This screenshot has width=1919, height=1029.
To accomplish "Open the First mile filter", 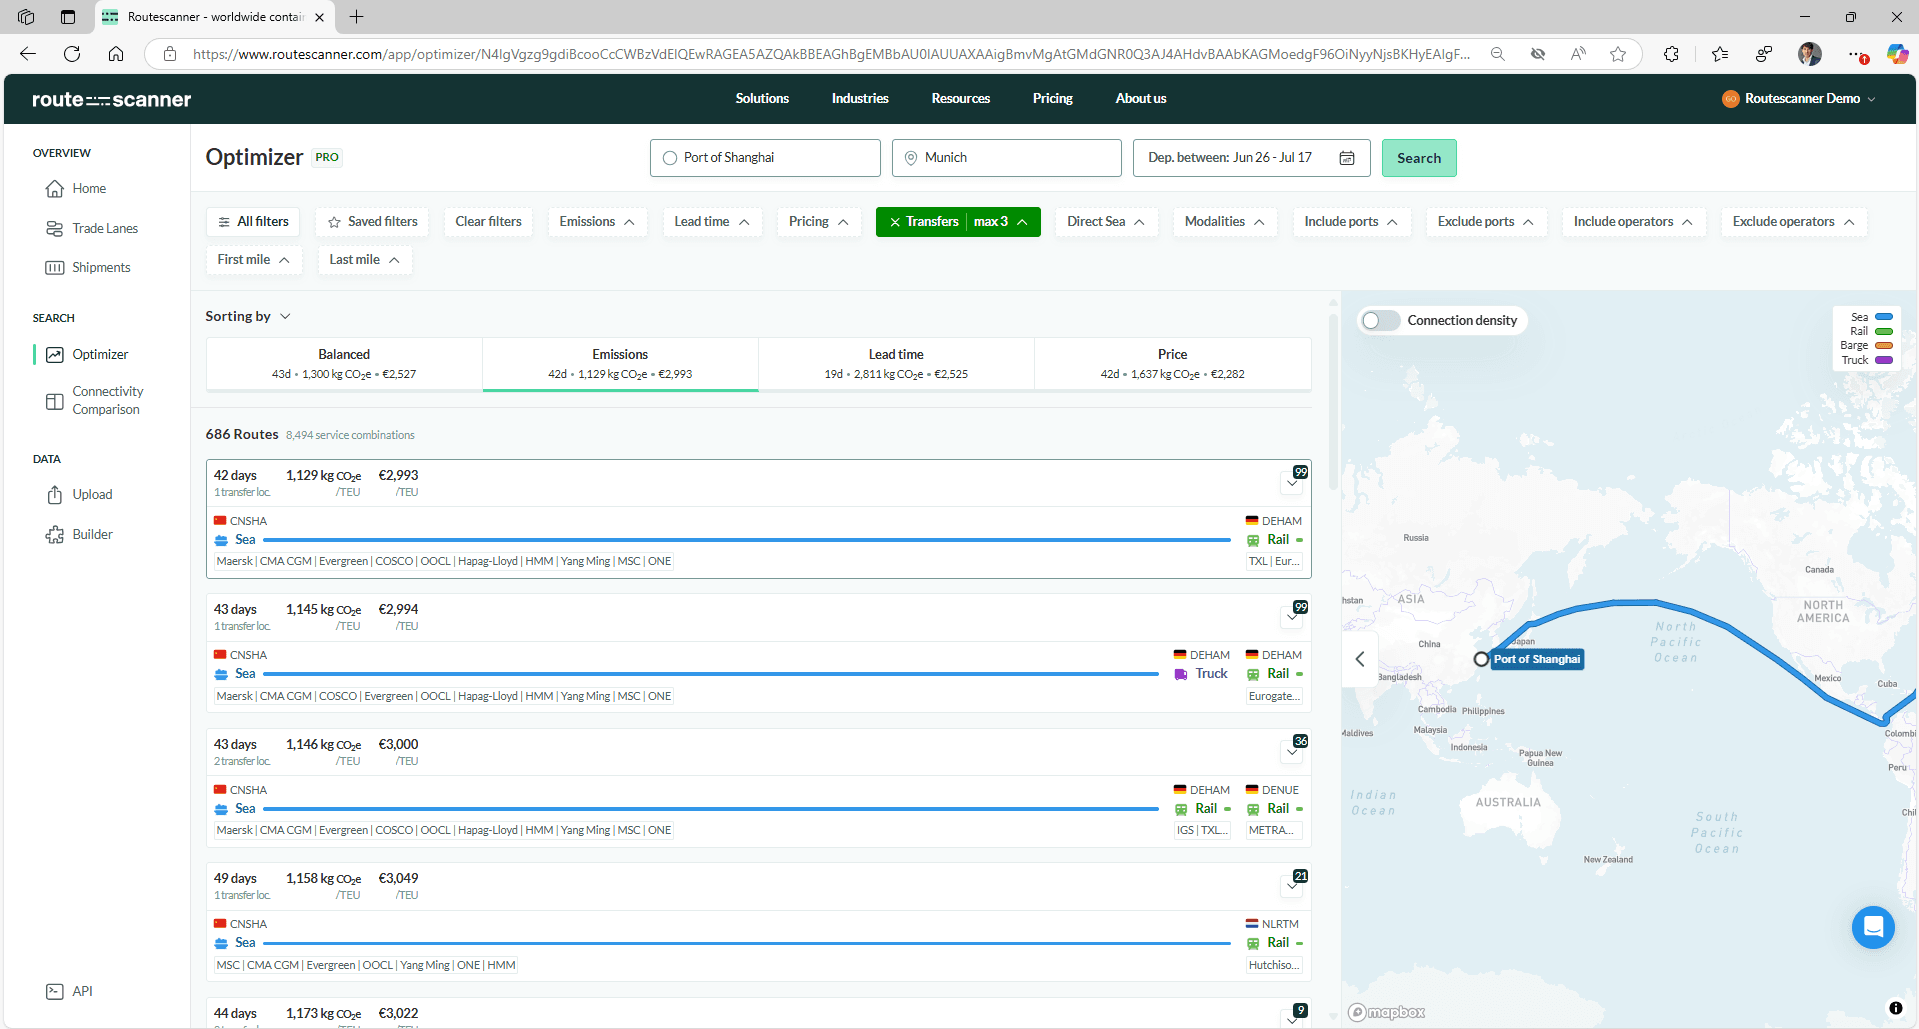I will [254, 260].
